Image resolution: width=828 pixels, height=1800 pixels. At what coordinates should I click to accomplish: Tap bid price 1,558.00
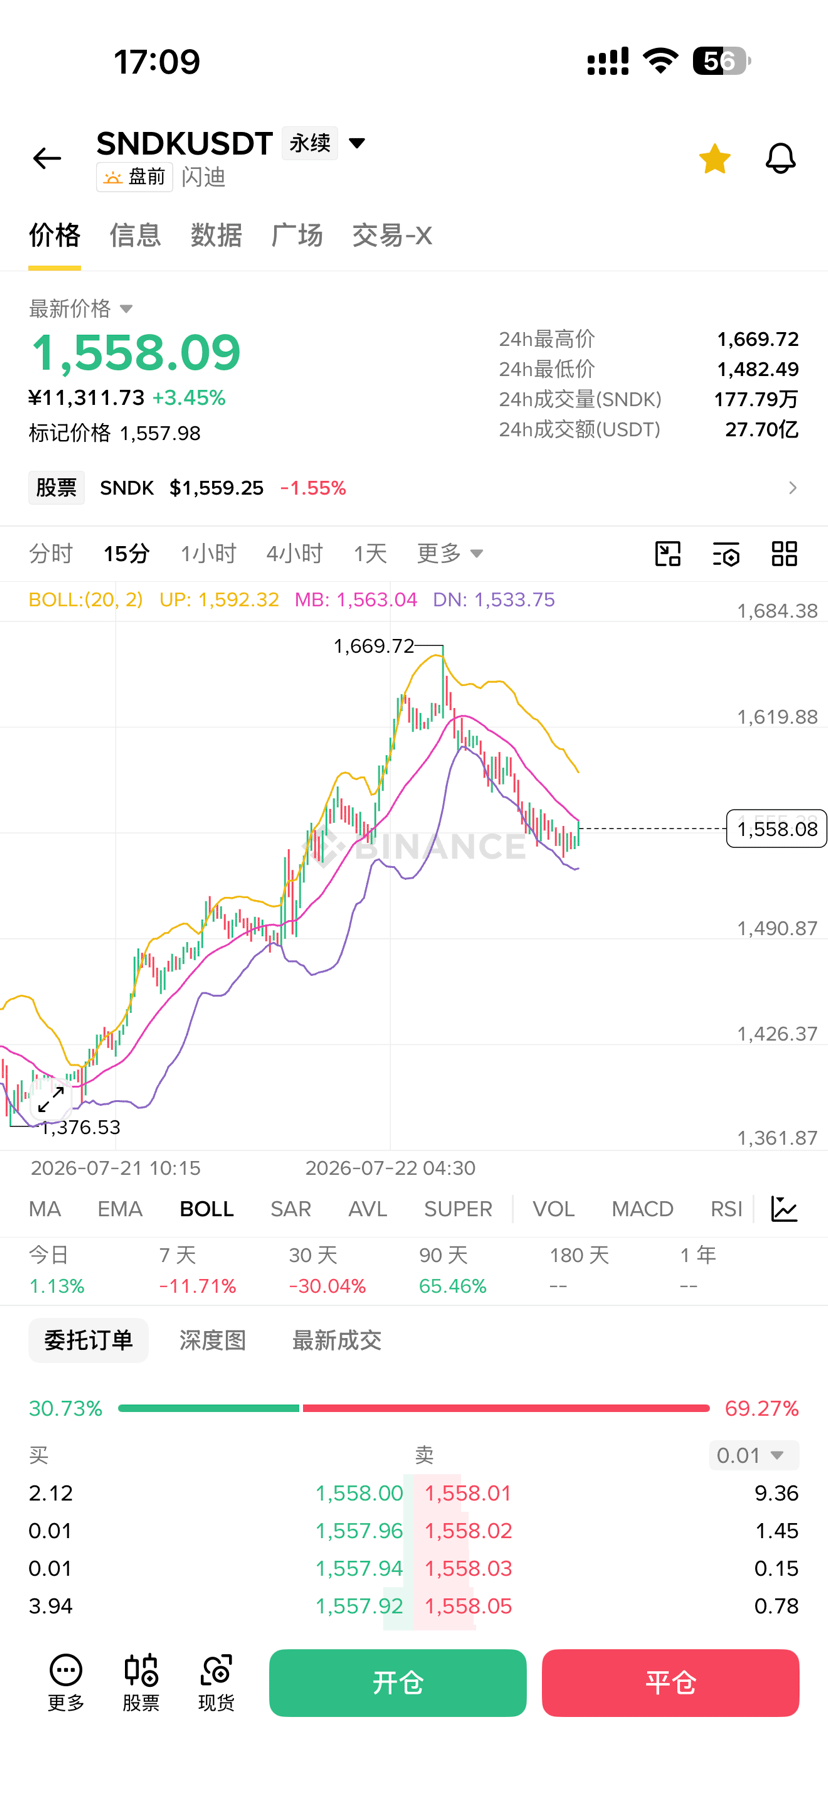(x=359, y=1493)
